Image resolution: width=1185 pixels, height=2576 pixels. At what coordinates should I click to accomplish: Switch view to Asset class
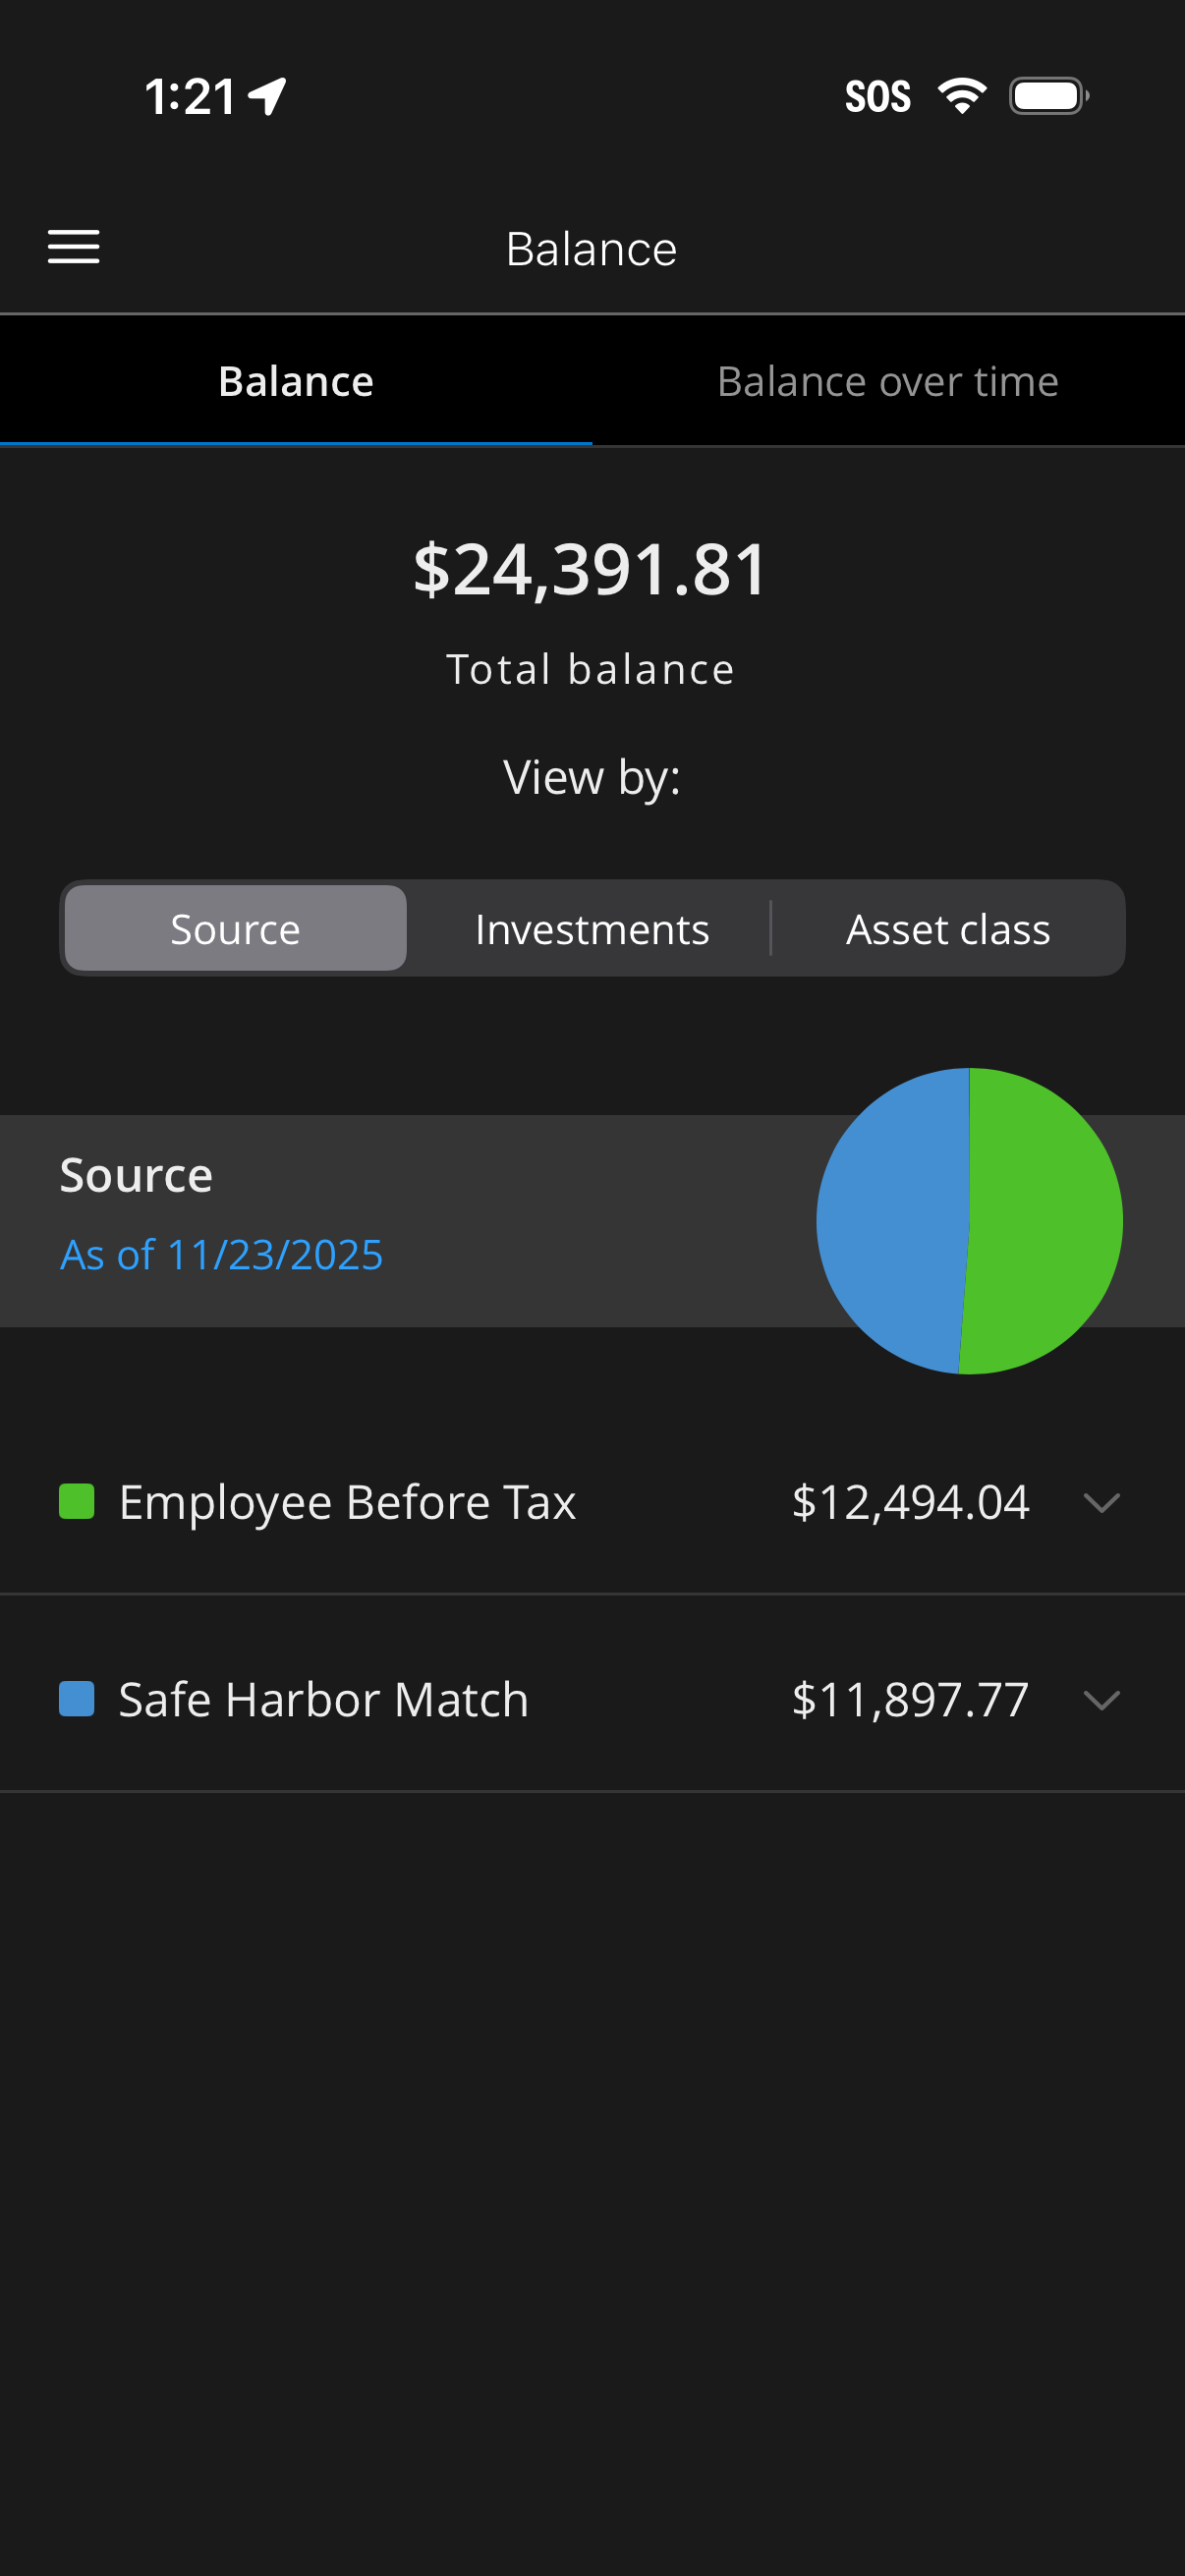click(x=948, y=928)
